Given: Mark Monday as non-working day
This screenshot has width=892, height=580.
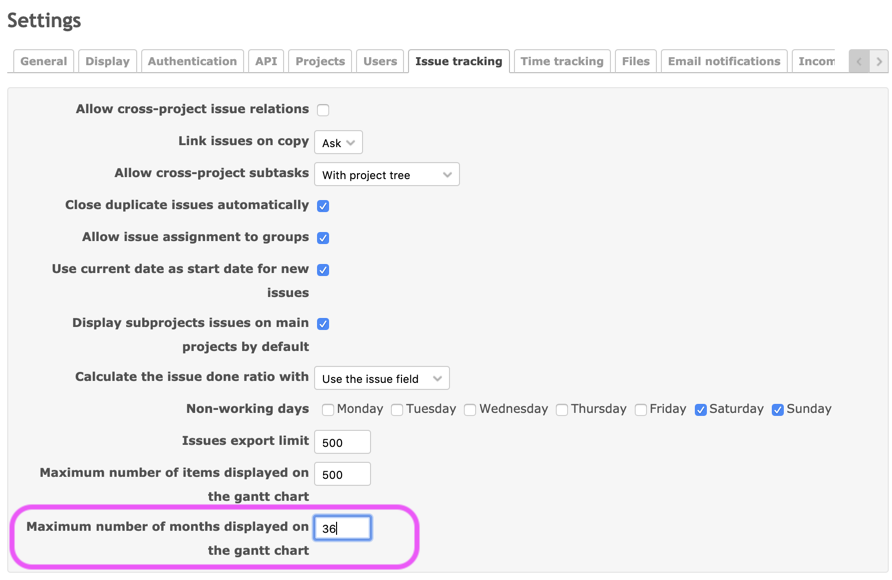Looking at the screenshot, I should point(328,410).
